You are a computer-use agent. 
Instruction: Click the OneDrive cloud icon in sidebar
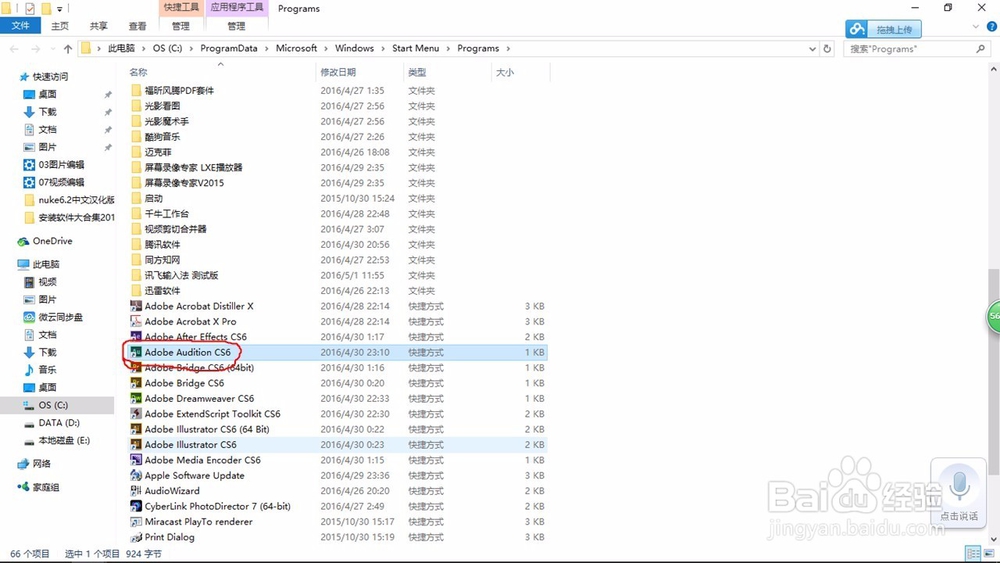coord(24,242)
